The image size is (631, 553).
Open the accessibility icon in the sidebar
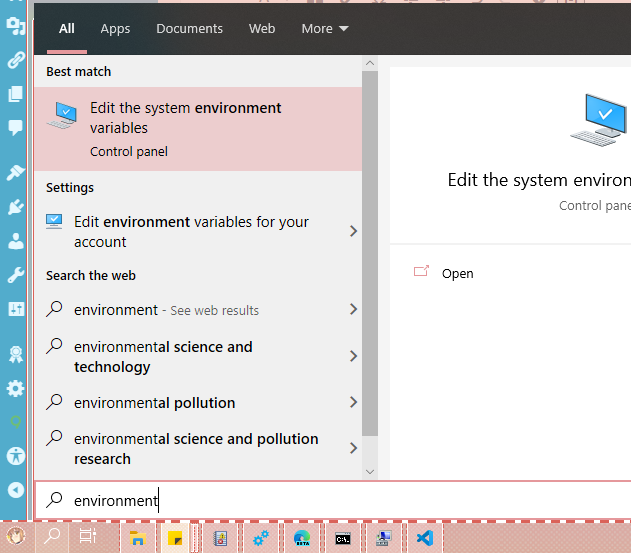[x=16, y=456]
